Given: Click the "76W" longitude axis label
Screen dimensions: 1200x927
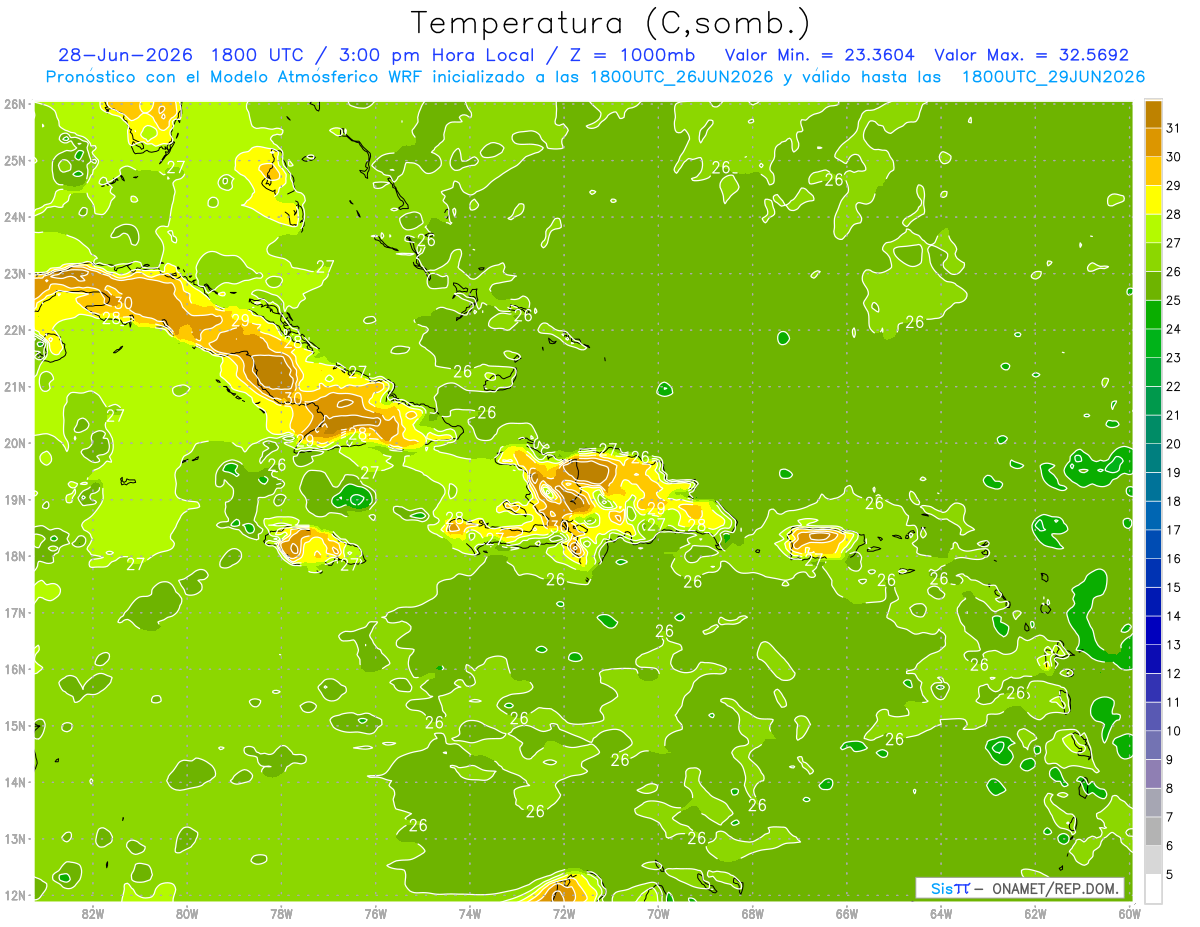Looking at the screenshot, I should click(x=376, y=914).
